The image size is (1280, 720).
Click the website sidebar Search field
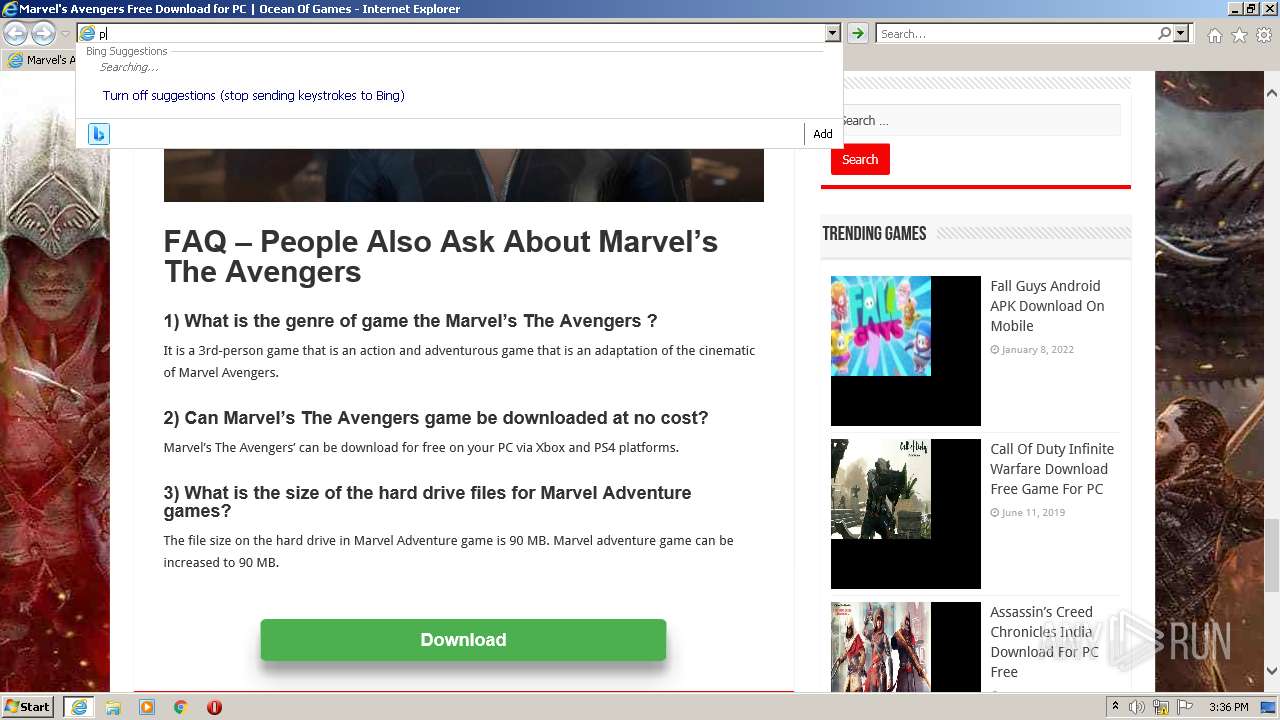click(976, 120)
